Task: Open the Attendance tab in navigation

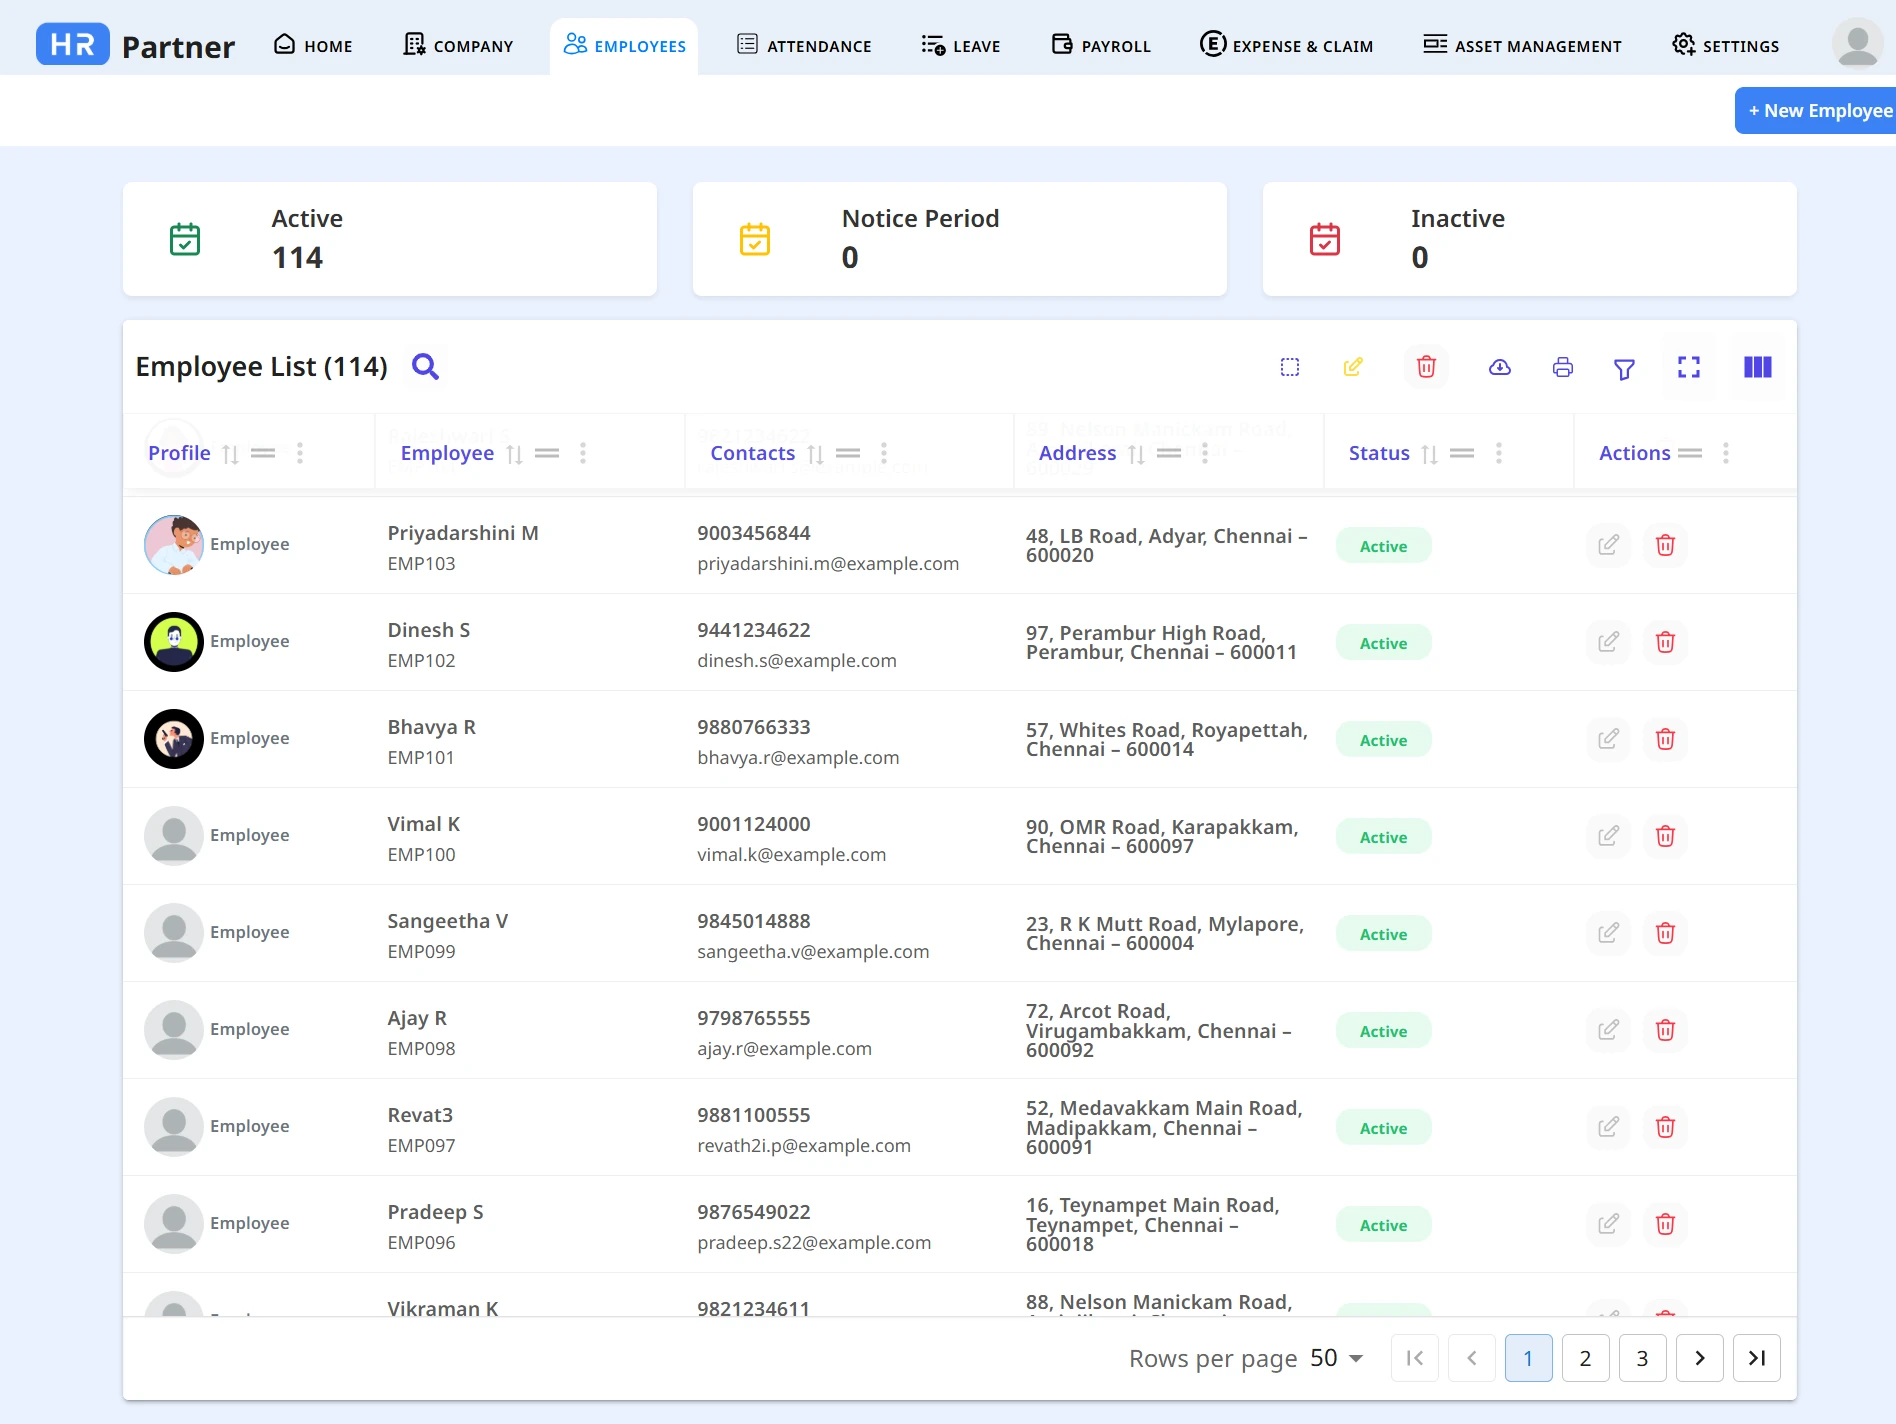Action: click(x=804, y=46)
